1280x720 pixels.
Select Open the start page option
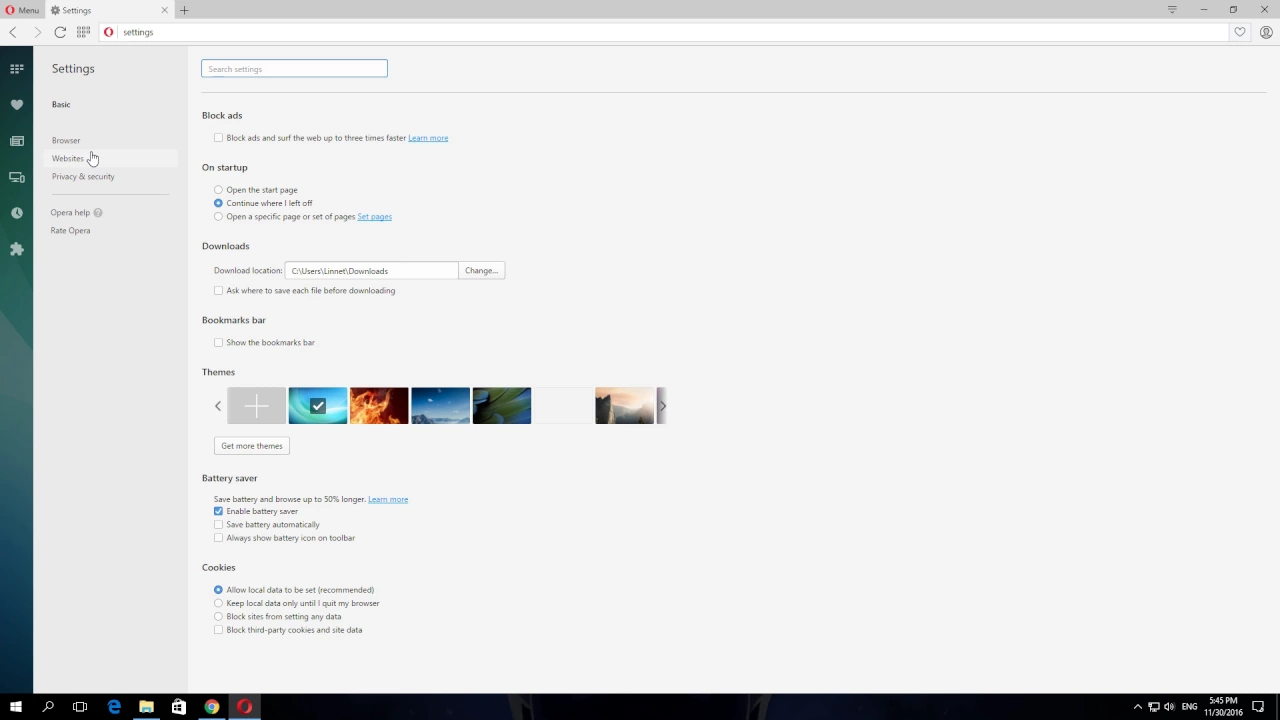coord(218,190)
